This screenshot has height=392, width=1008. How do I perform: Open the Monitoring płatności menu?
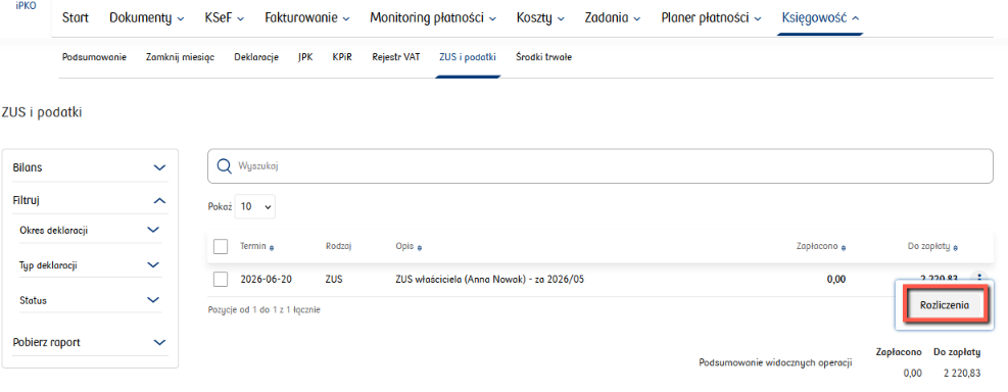pyautogui.click(x=433, y=19)
